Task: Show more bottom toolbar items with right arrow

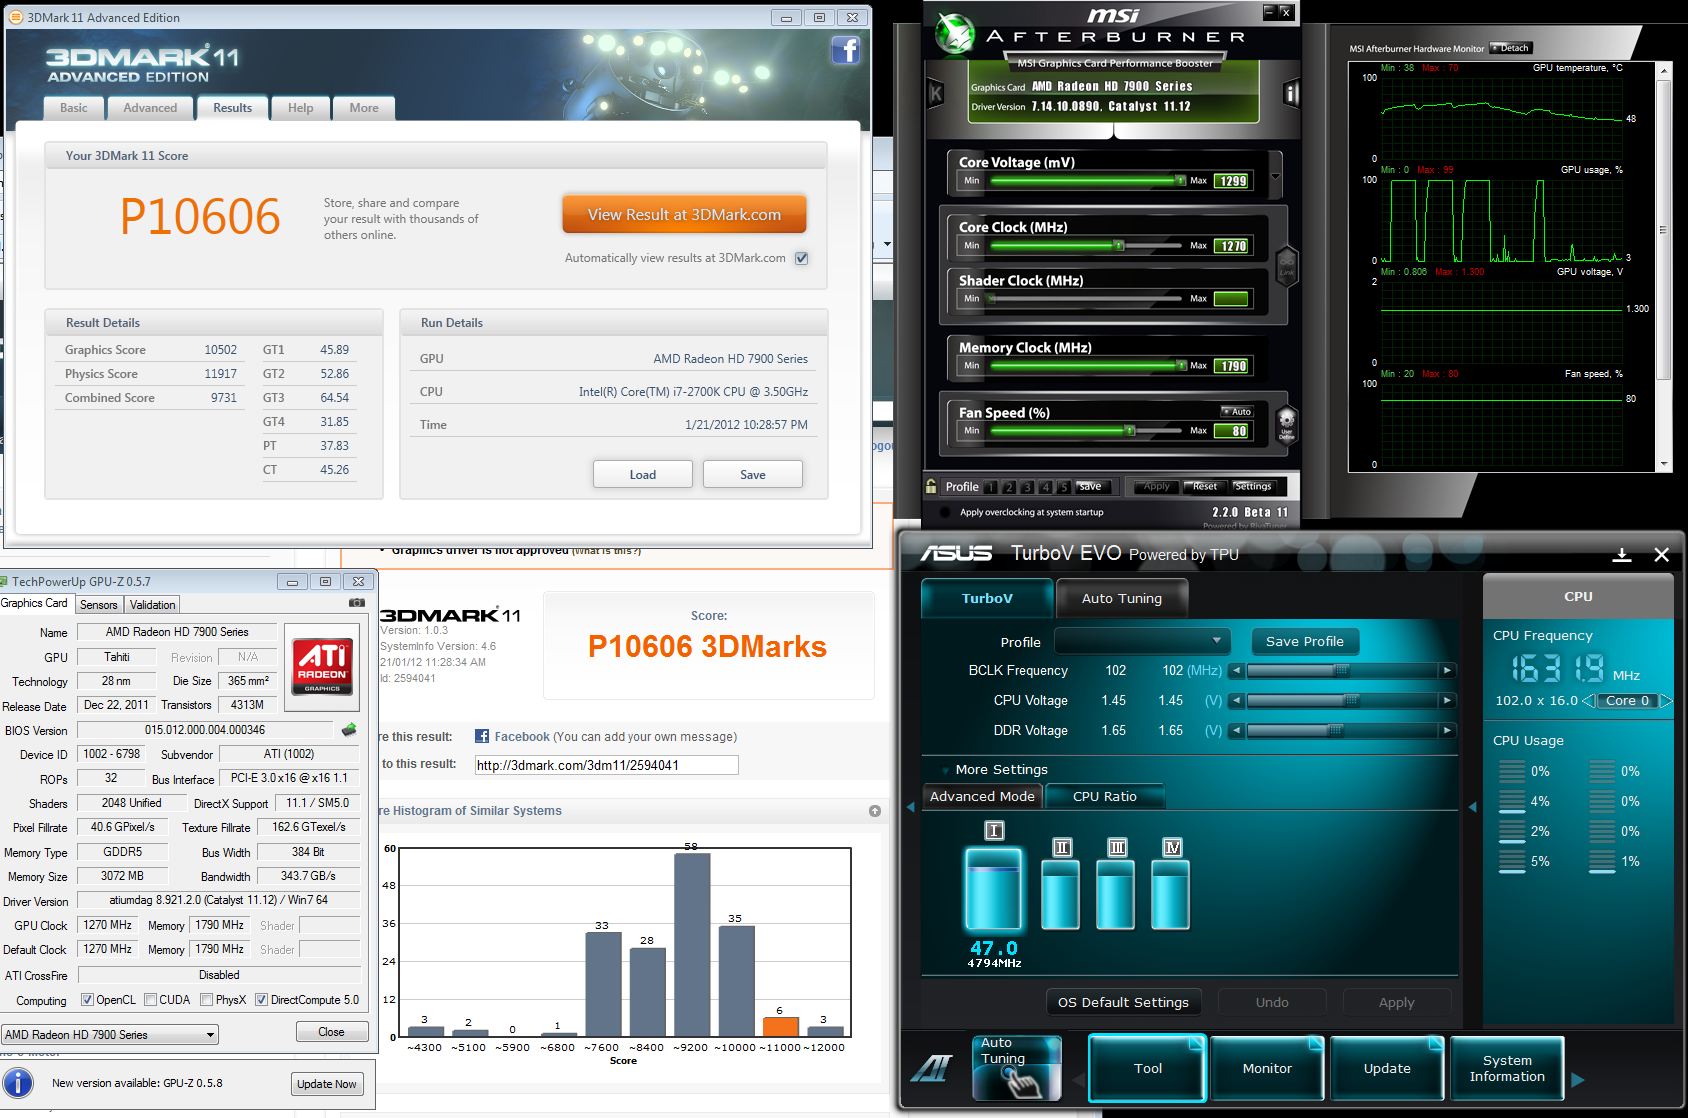Action: (1578, 1080)
